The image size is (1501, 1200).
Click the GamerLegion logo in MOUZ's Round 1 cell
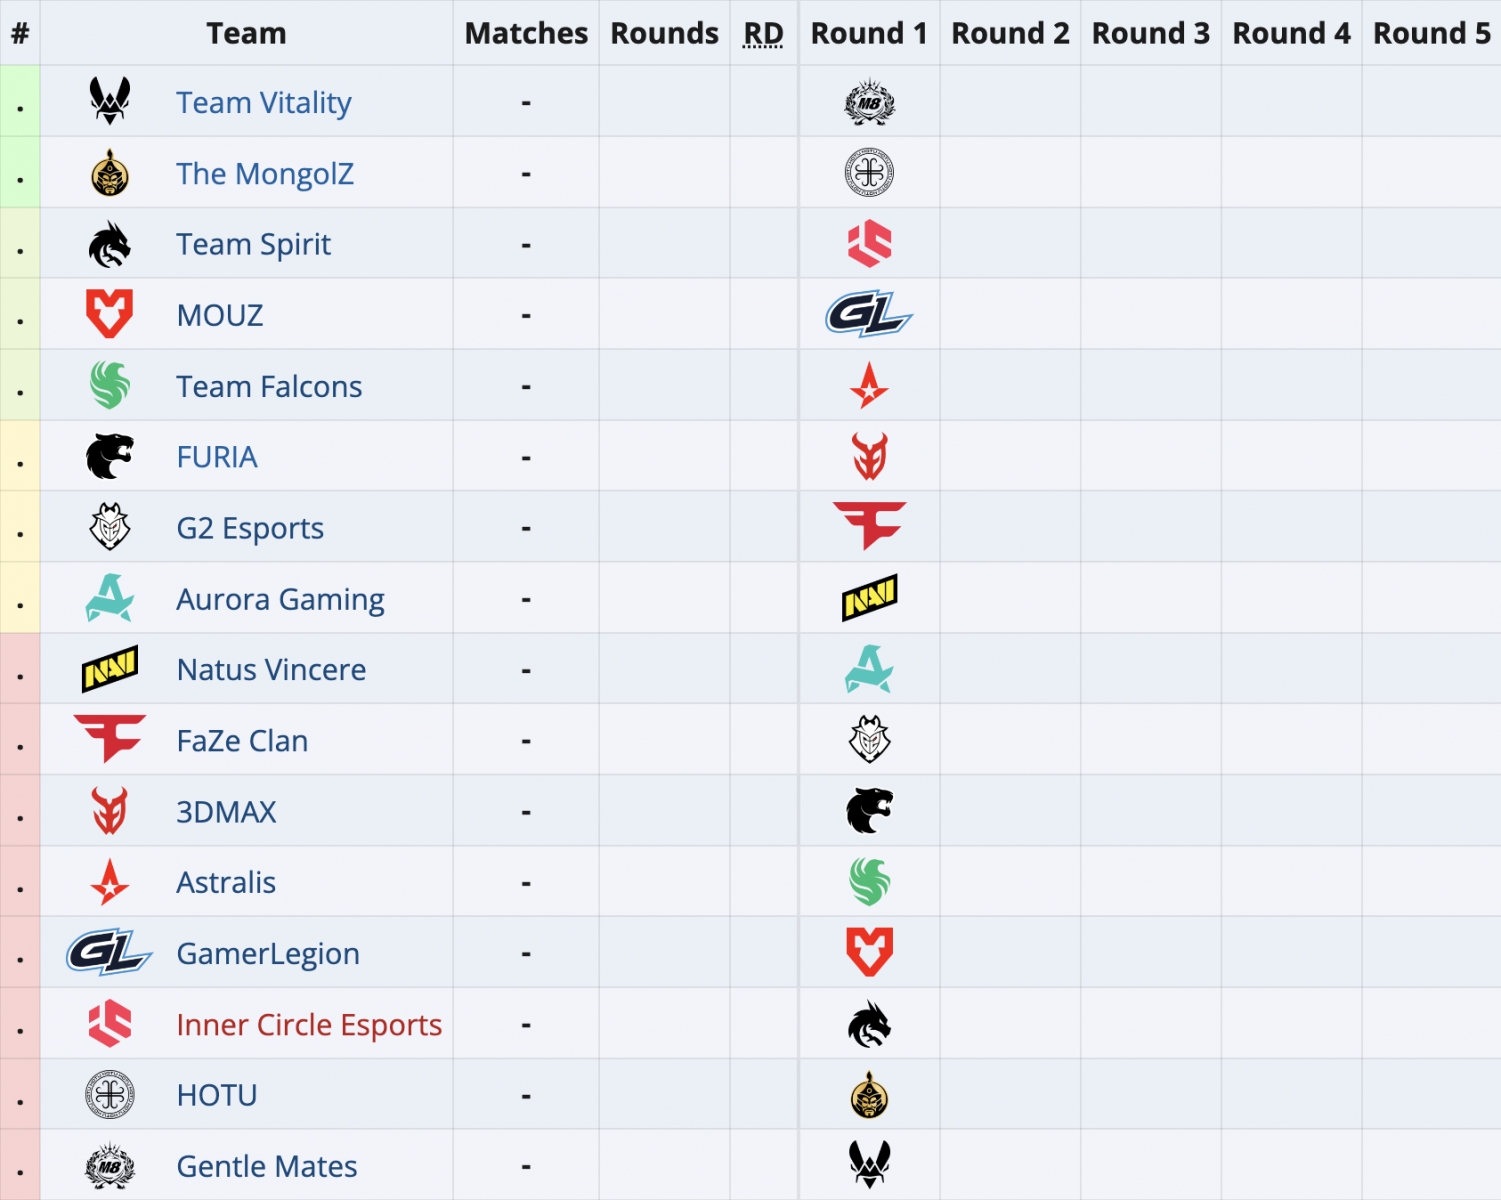tap(869, 315)
